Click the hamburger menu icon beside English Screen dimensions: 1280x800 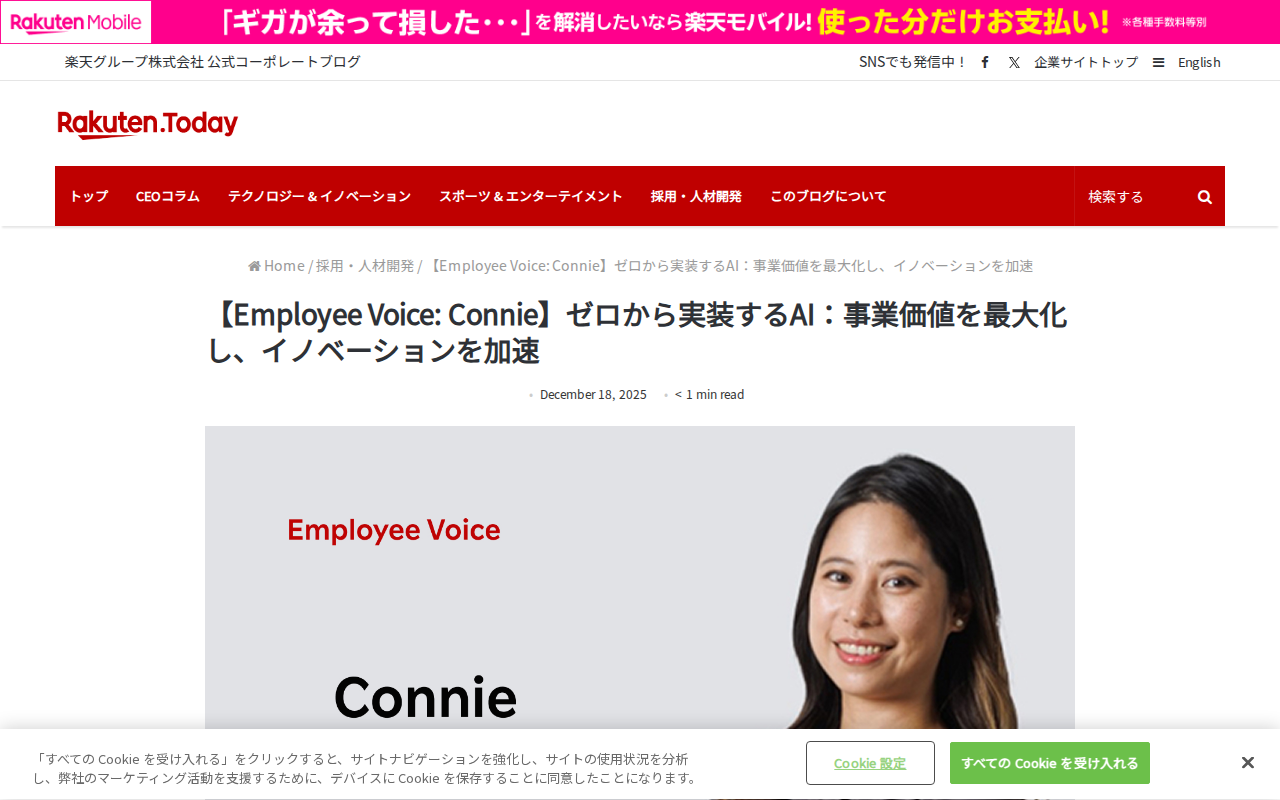[1158, 62]
